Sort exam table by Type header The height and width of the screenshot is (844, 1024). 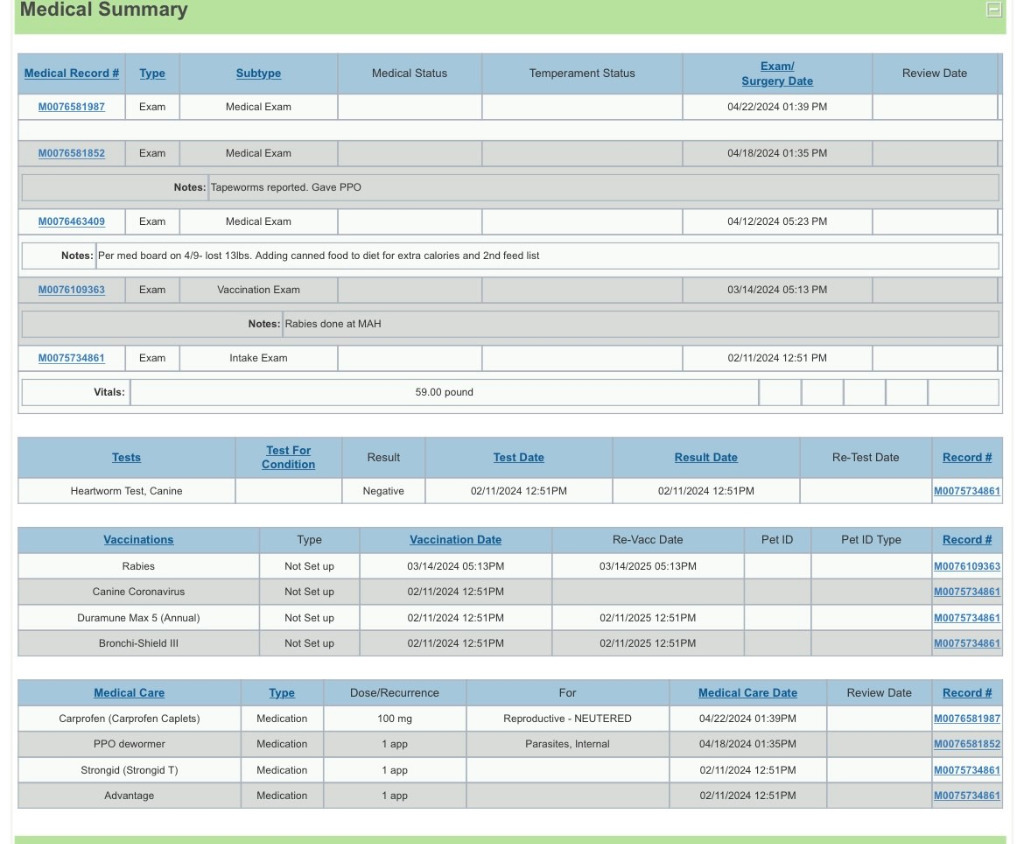pos(152,73)
